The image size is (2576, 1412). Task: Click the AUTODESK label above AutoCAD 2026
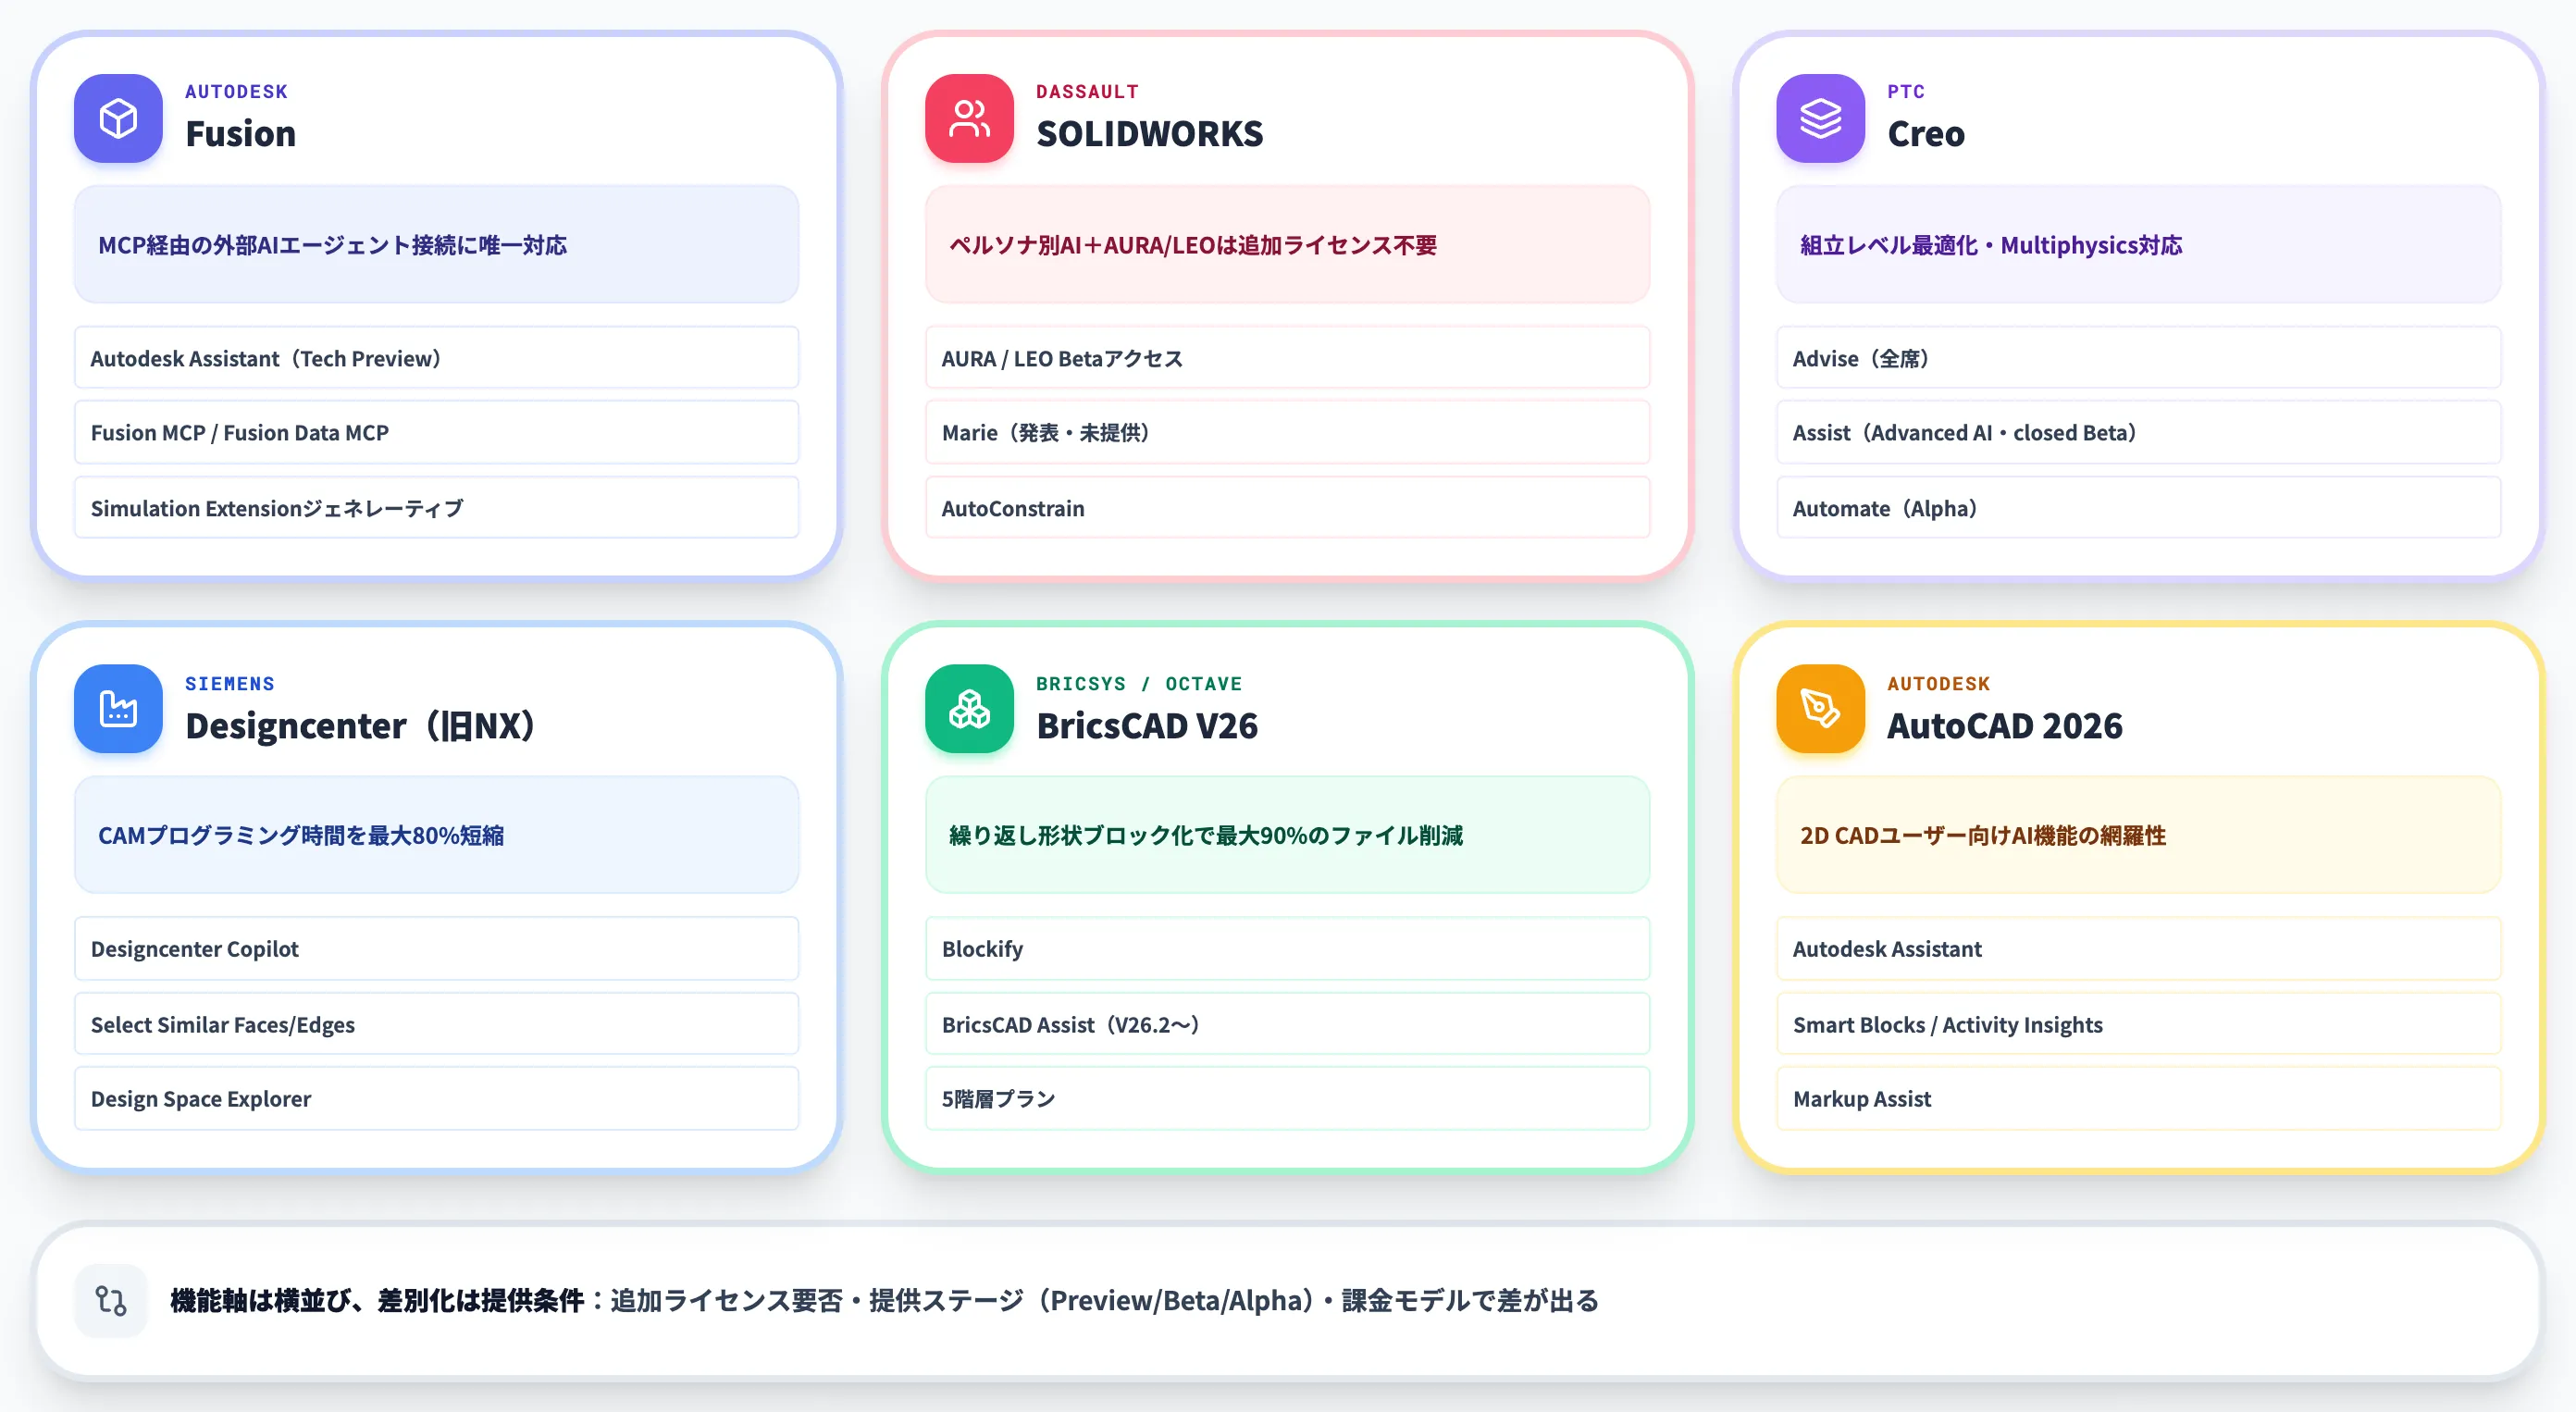[x=1939, y=684]
